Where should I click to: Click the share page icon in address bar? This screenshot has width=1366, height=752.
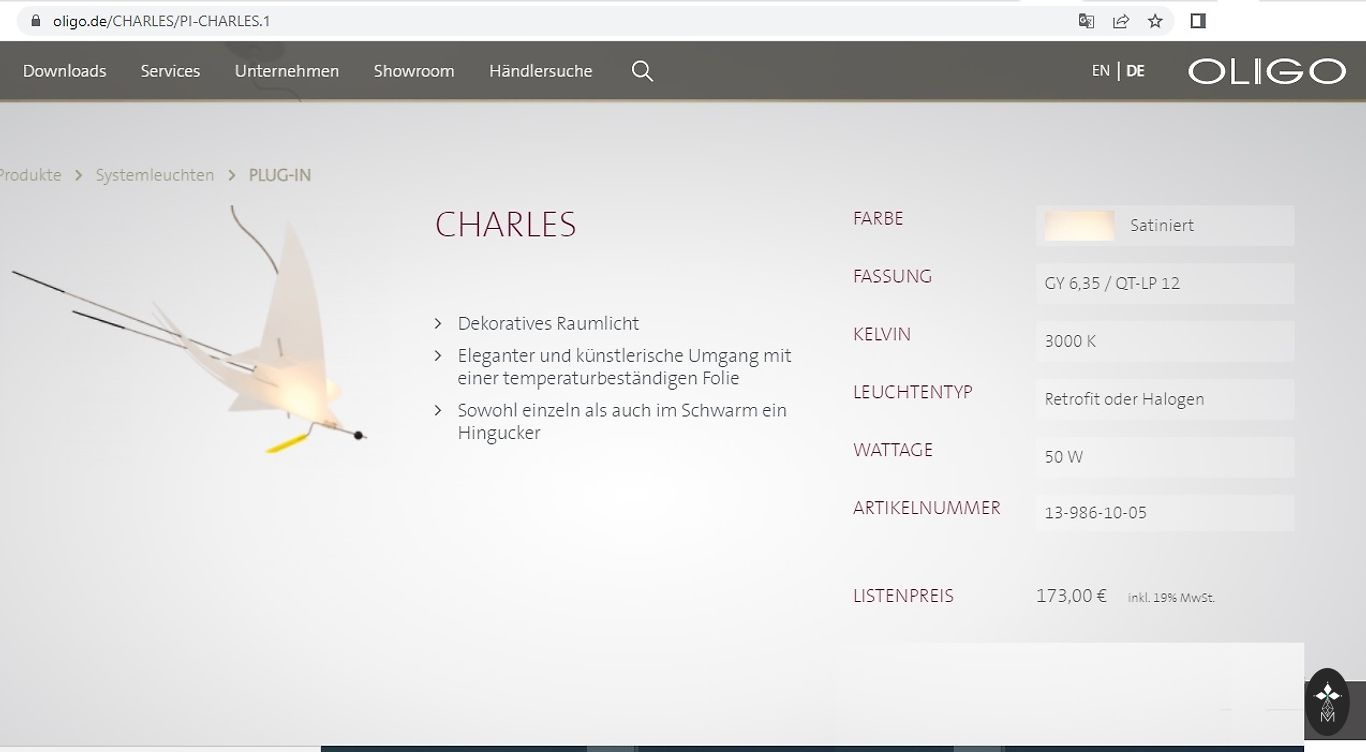pos(1121,21)
